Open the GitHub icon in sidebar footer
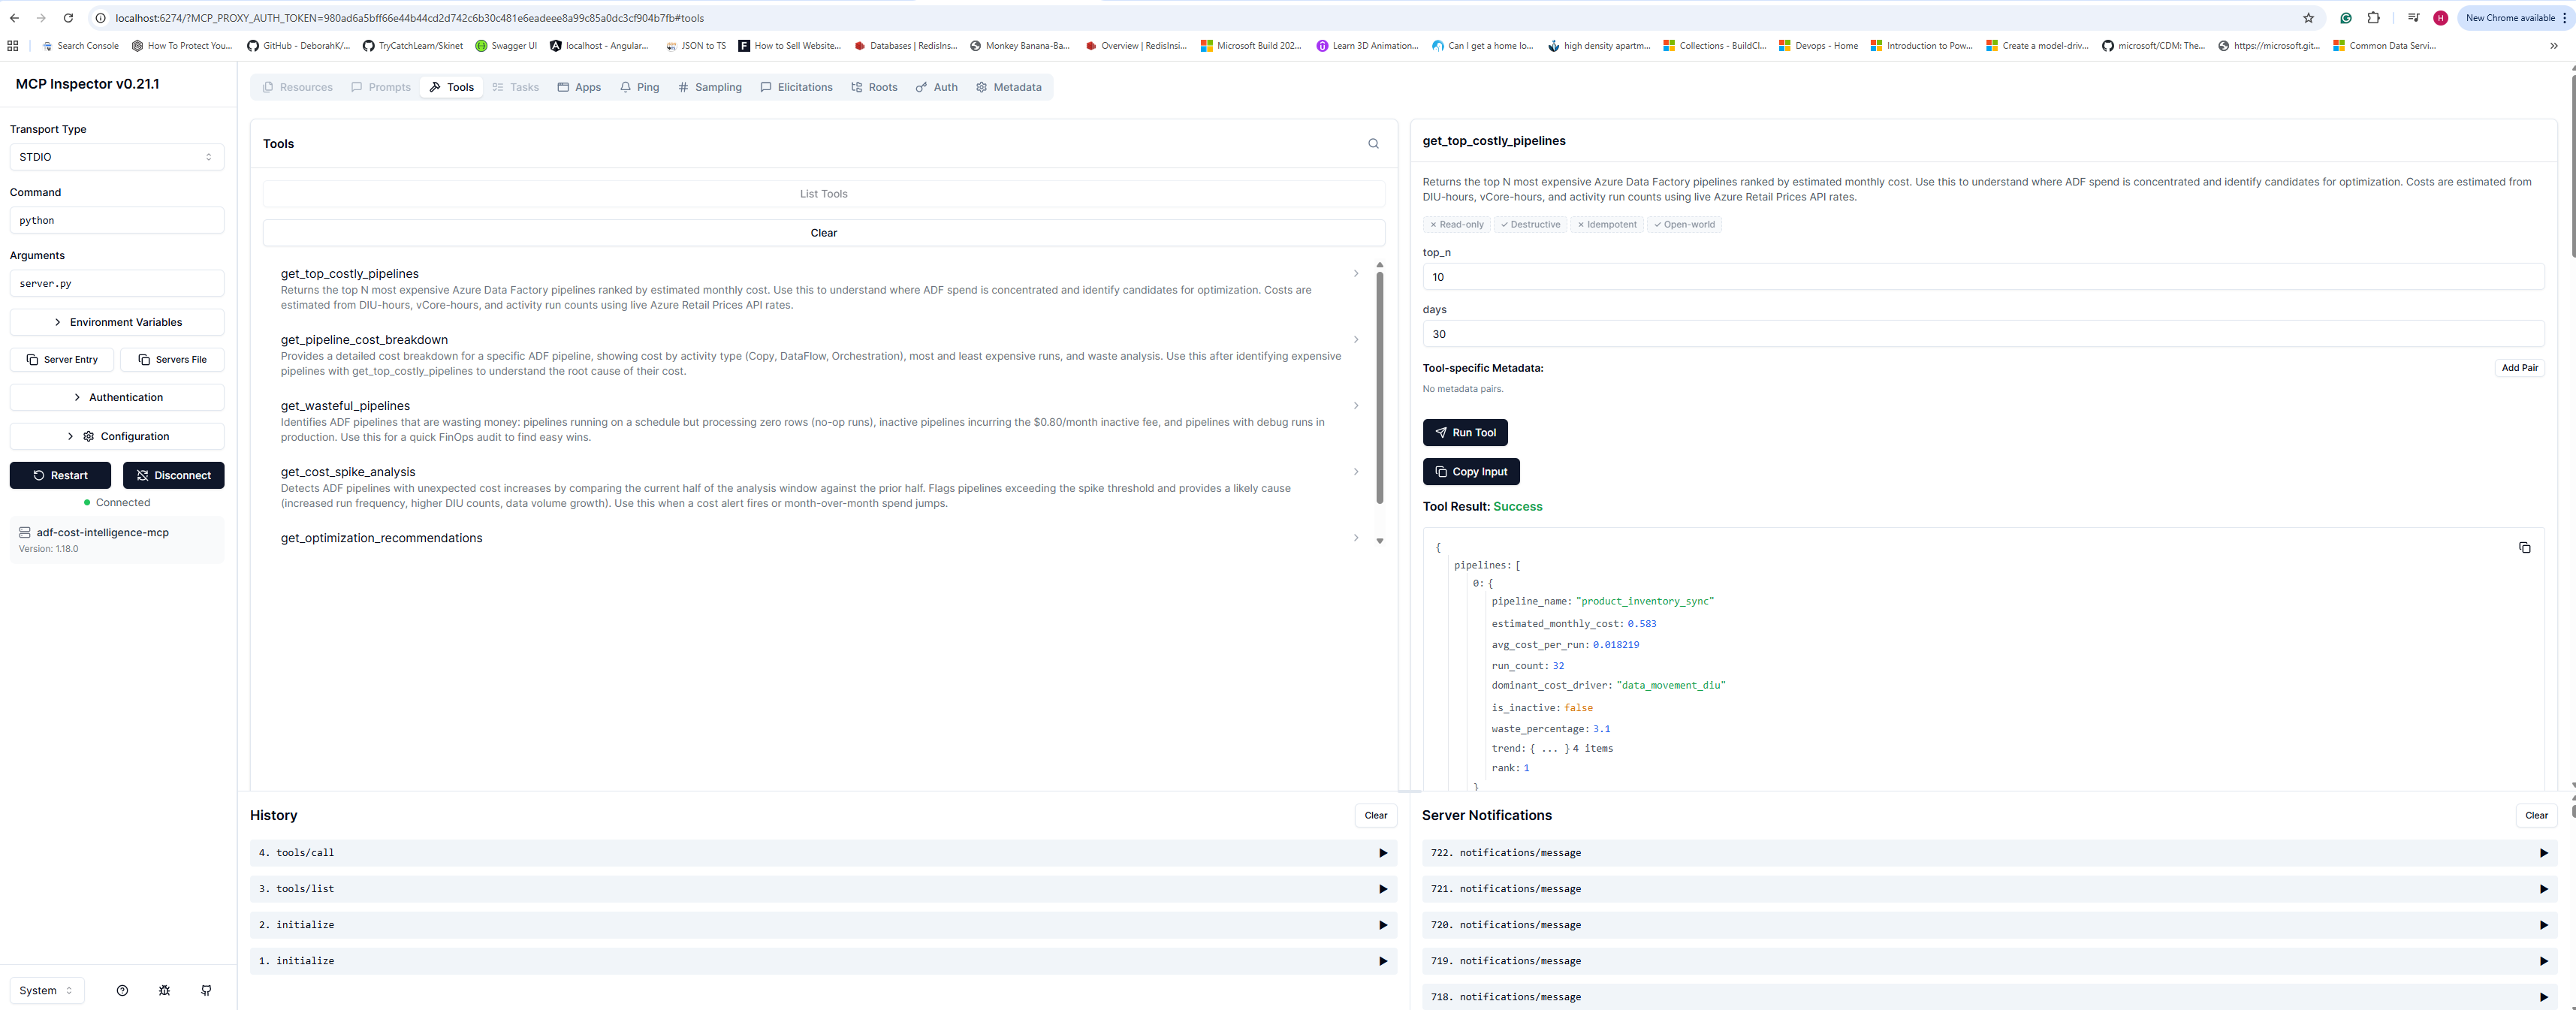This screenshot has width=2576, height=1010. [206, 990]
